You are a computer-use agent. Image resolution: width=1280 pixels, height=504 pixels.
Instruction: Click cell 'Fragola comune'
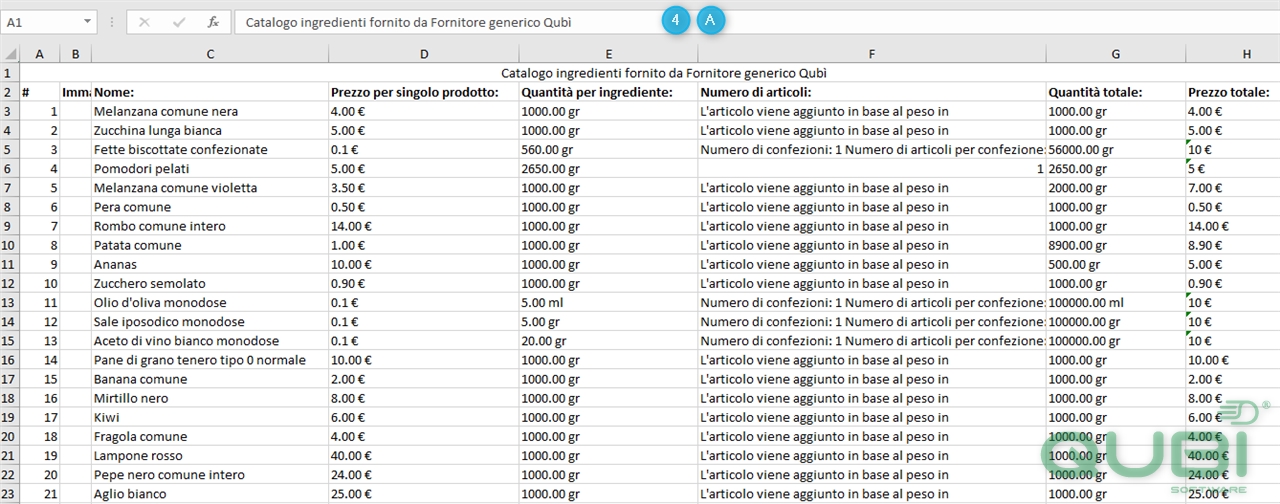click(210, 437)
